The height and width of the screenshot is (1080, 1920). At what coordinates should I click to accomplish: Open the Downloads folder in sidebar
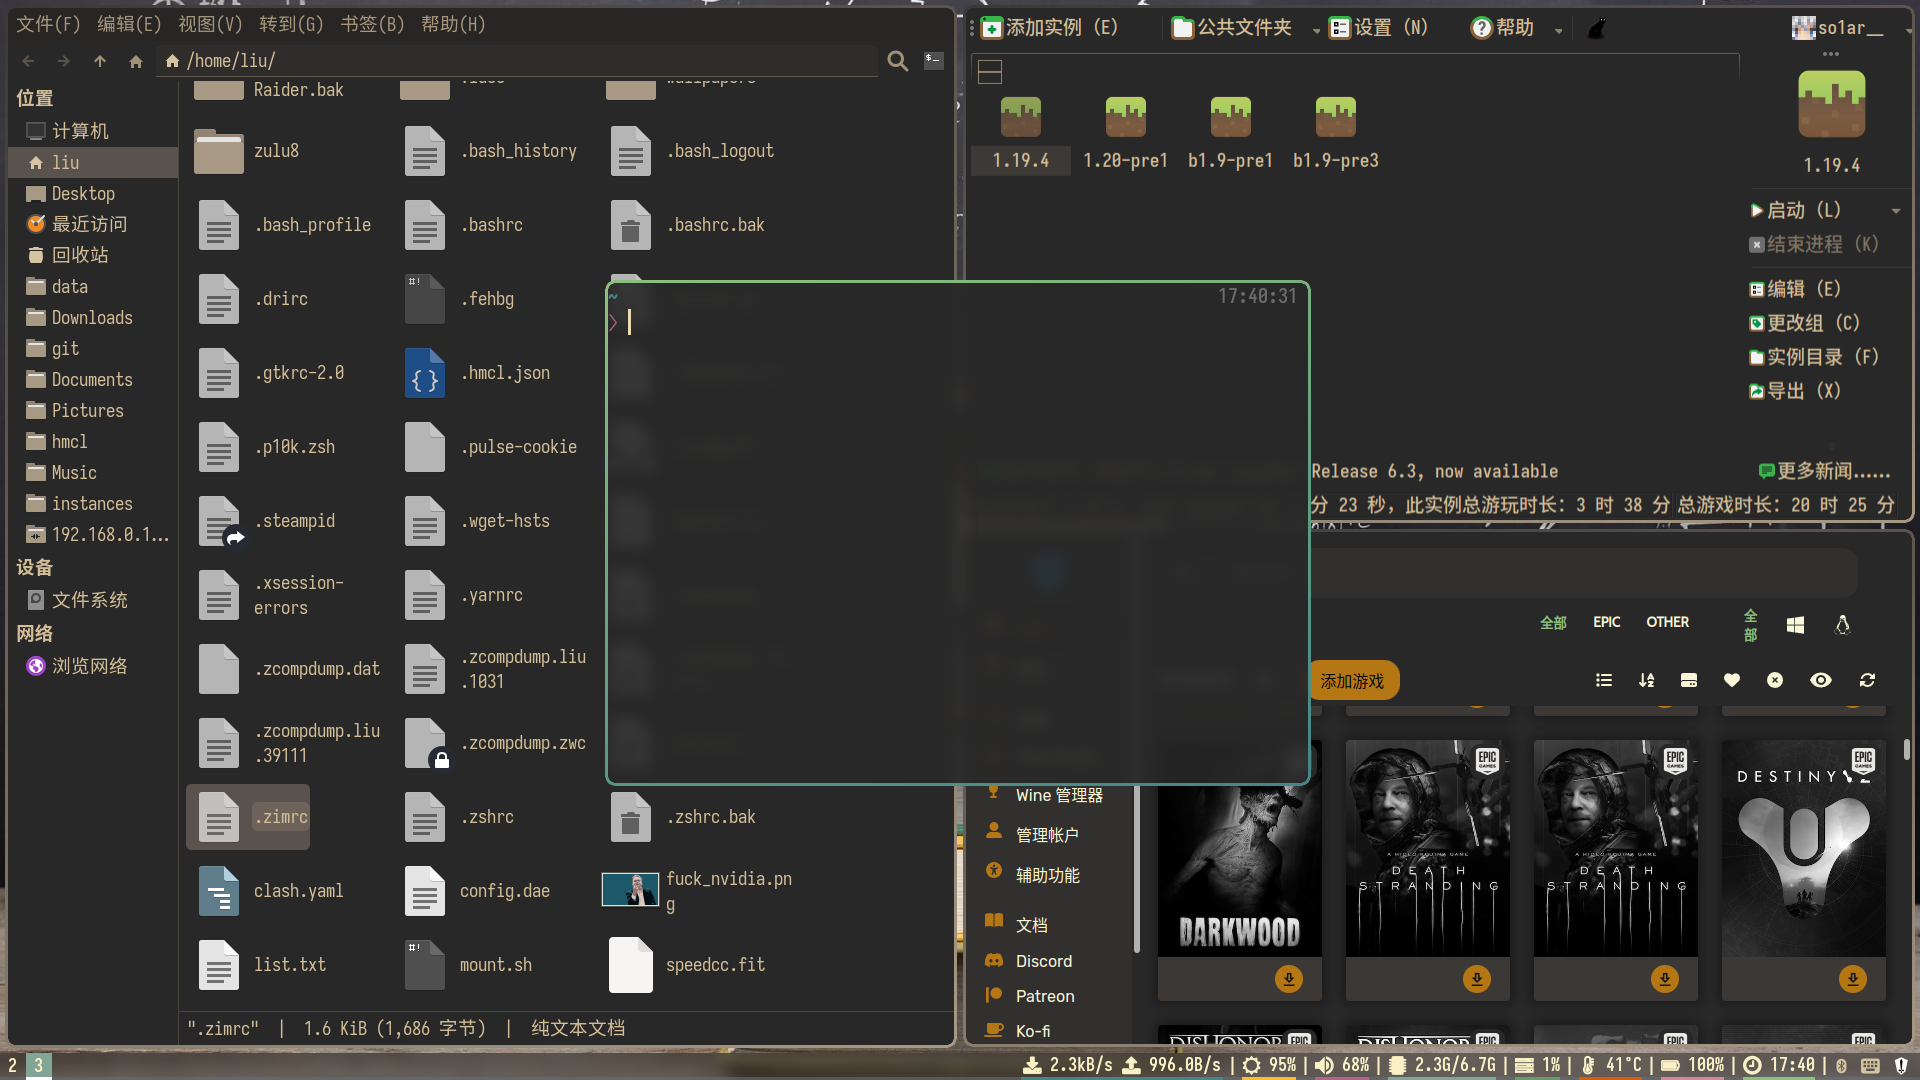click(x=91, y=317)
